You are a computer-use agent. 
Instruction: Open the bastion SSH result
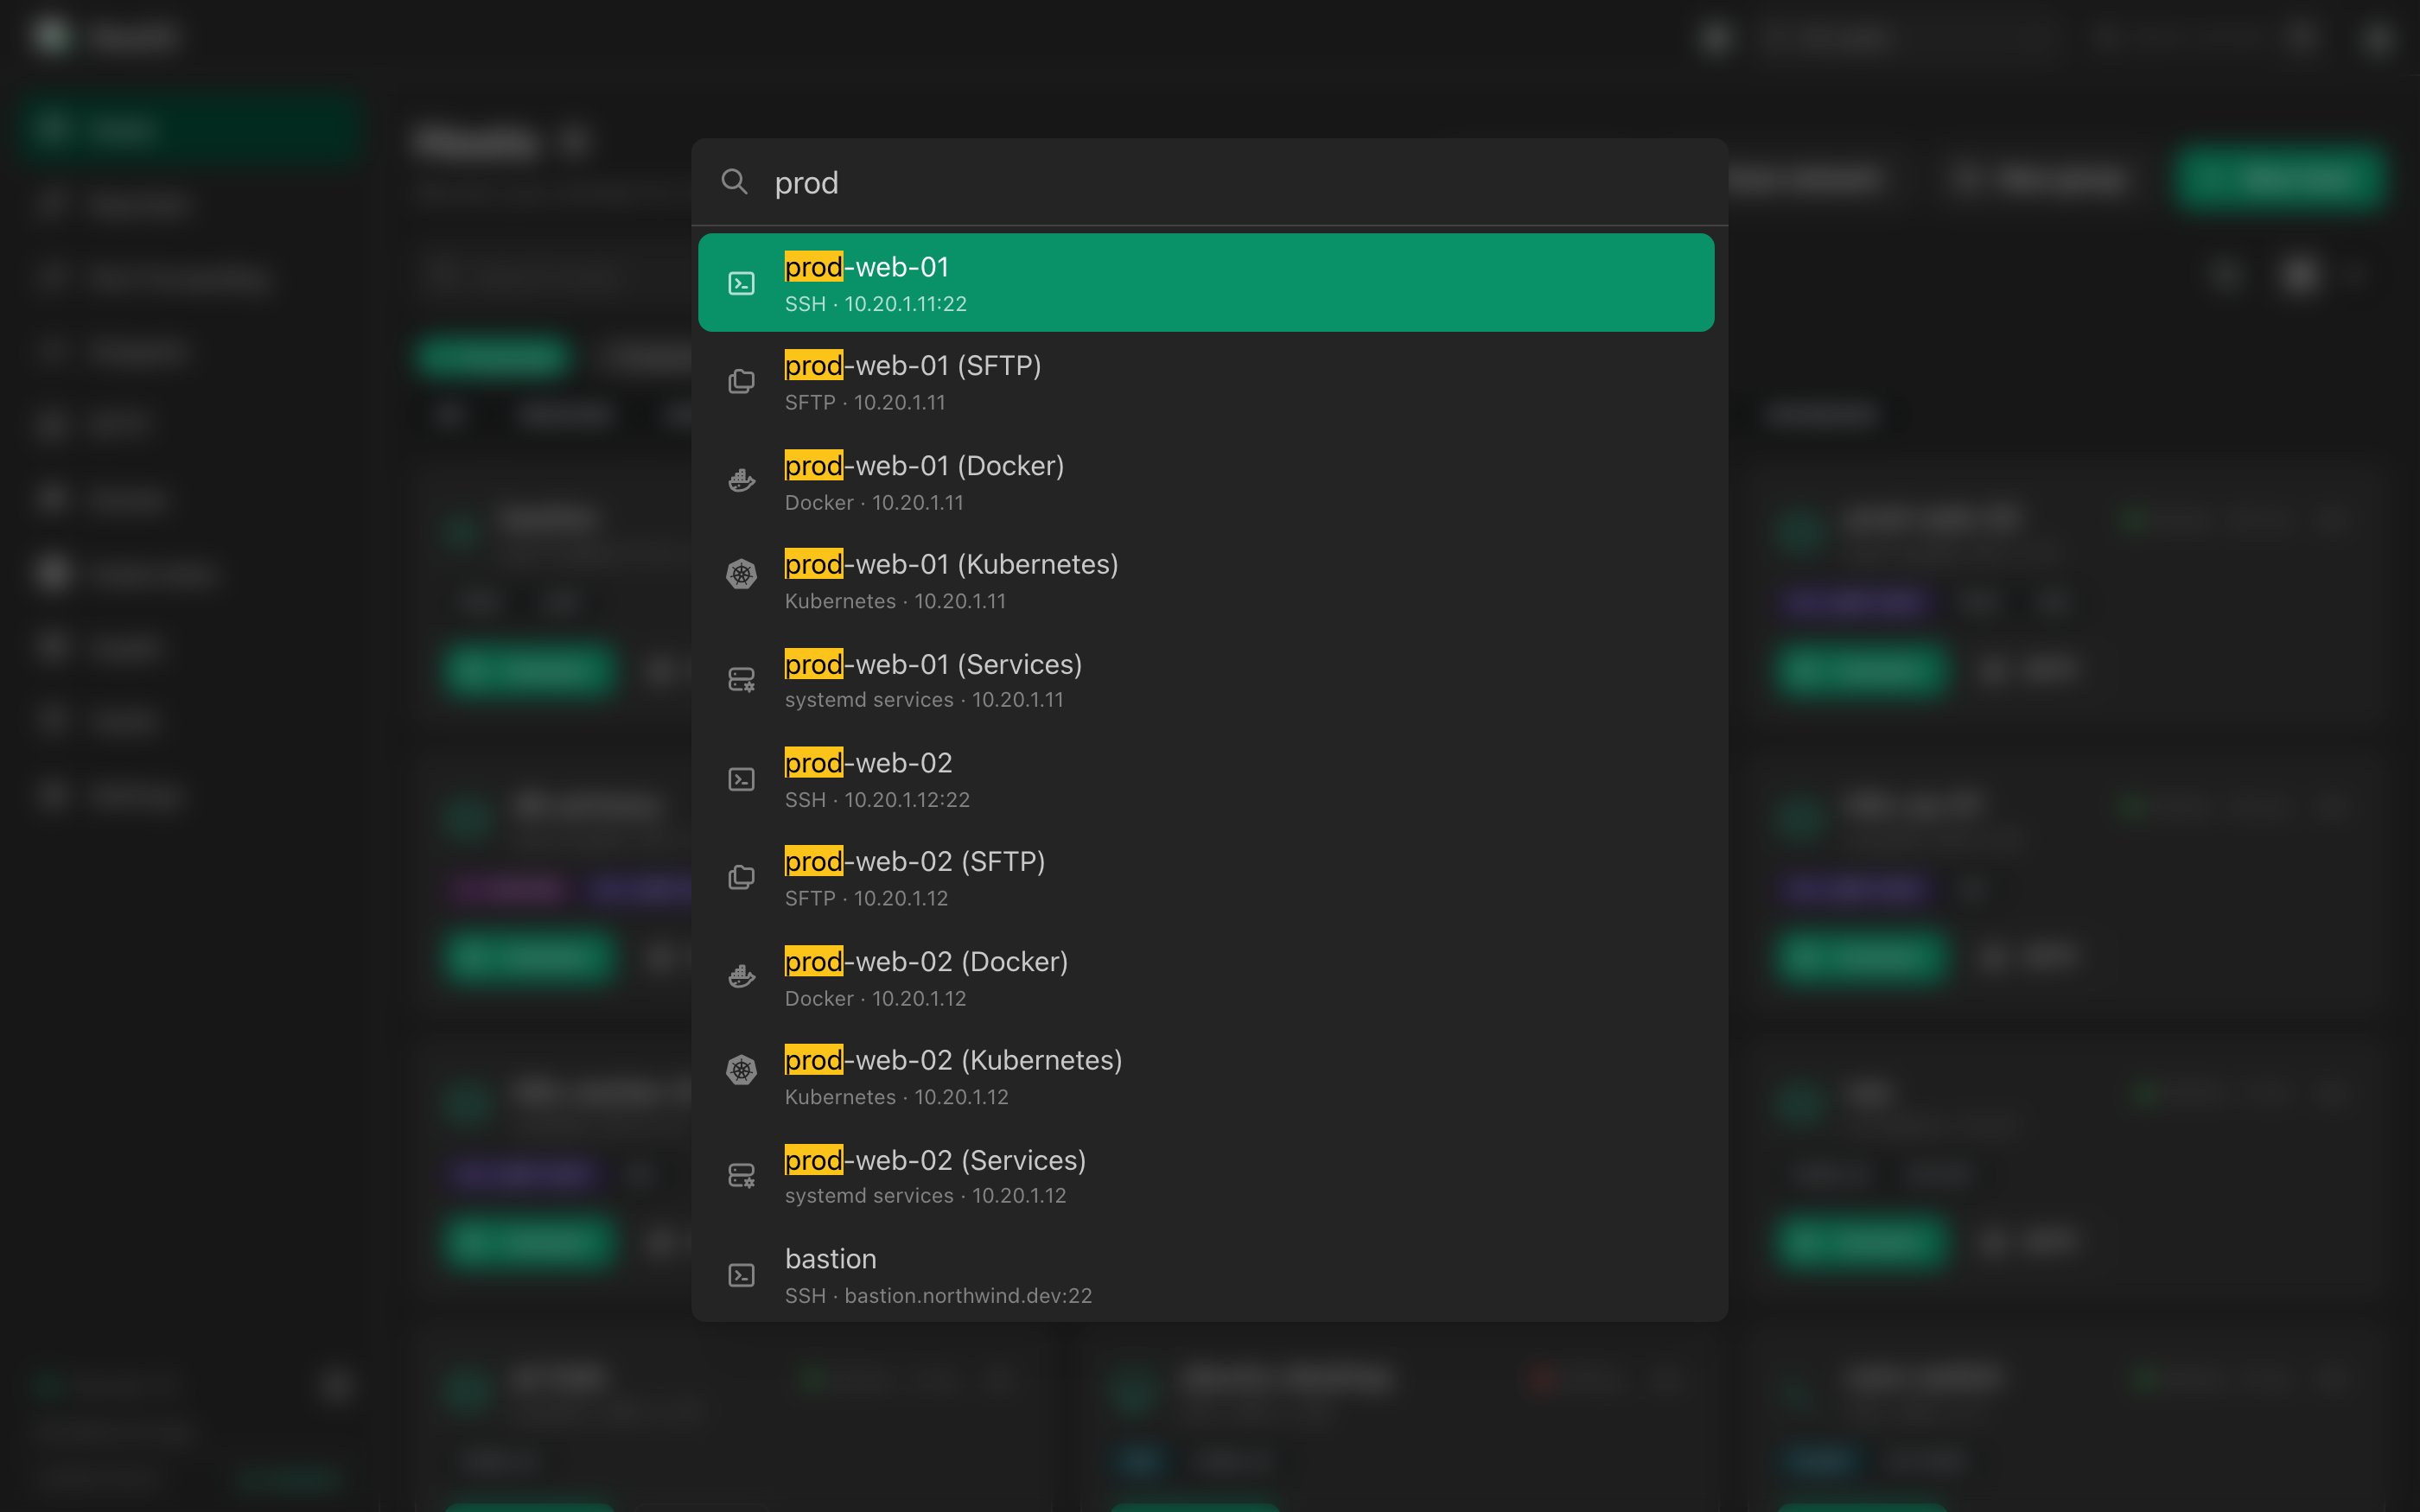tap(1206, 1274)
